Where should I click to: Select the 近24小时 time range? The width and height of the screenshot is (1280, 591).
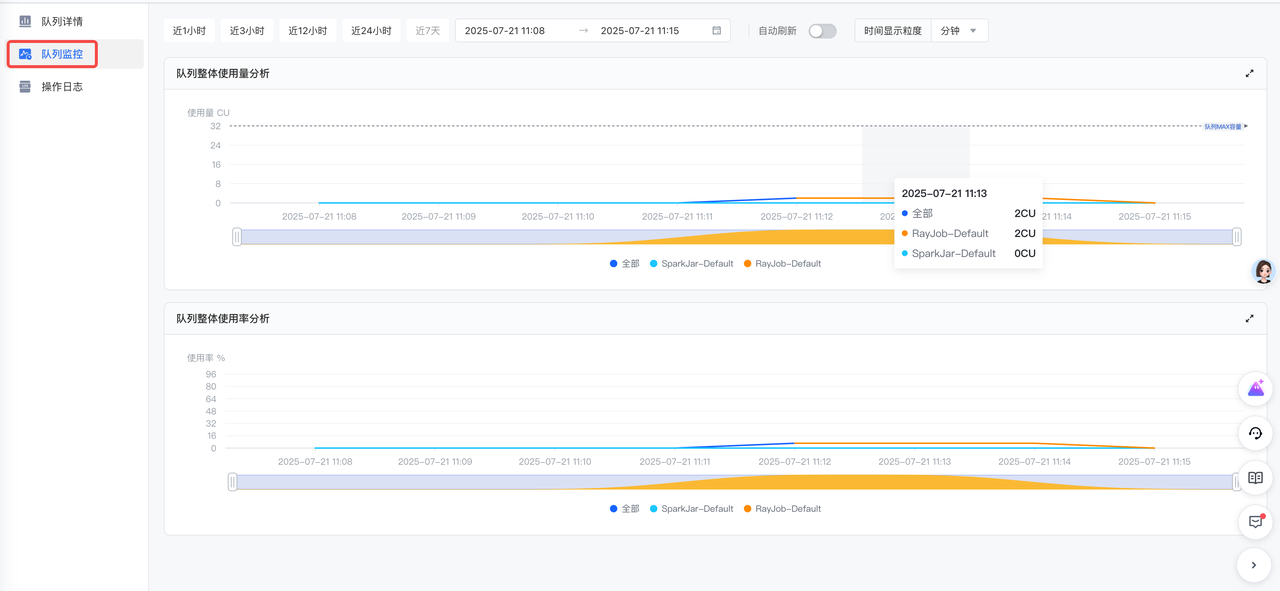click(x=371, y=31)
